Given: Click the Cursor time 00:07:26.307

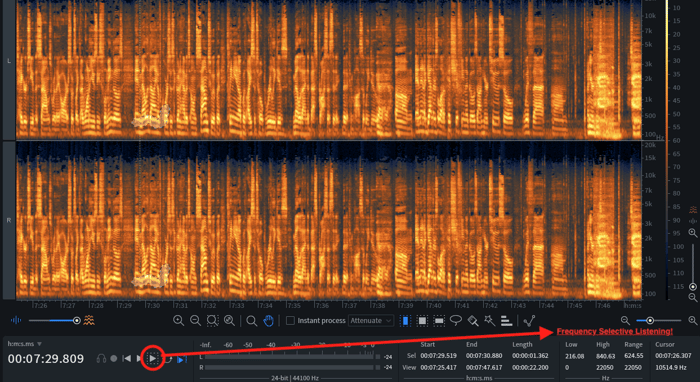Looking at the screenshot, I should pyautogui.click(x=673, y=356).
